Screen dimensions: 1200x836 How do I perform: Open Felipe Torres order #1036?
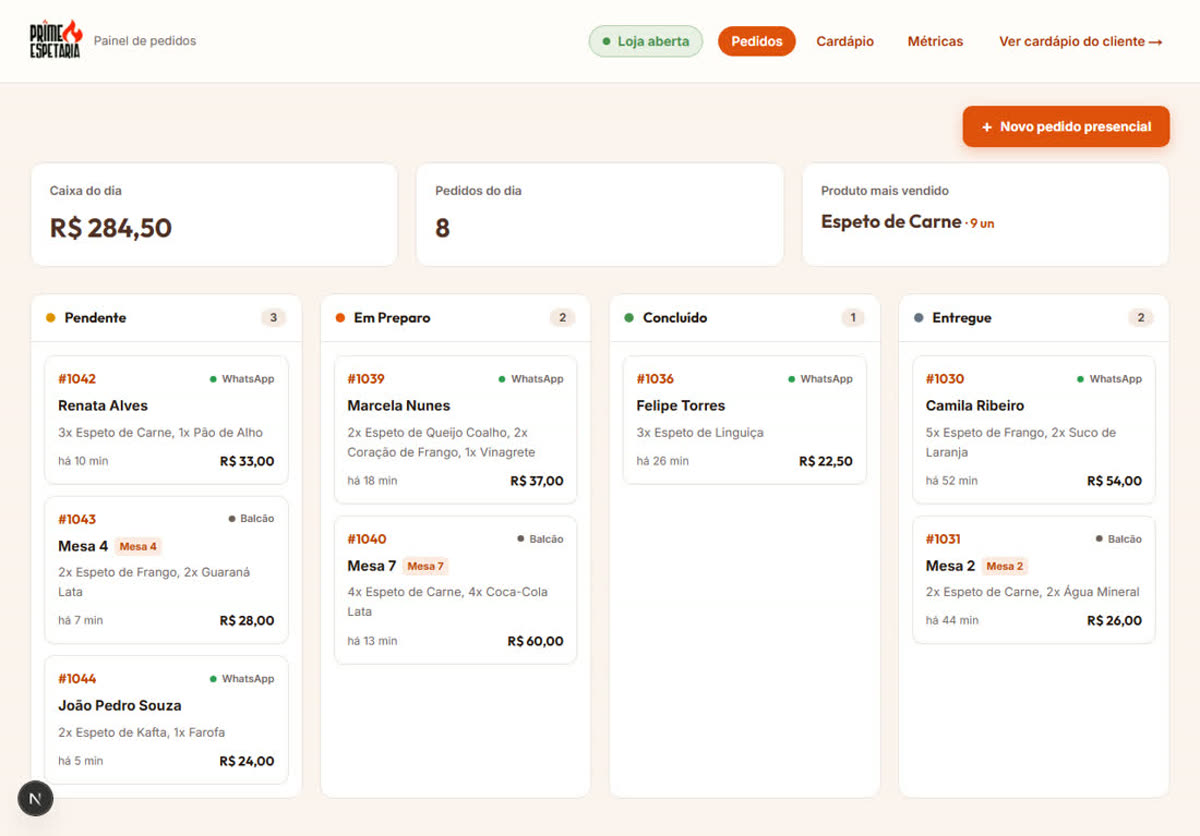[745, 420]
